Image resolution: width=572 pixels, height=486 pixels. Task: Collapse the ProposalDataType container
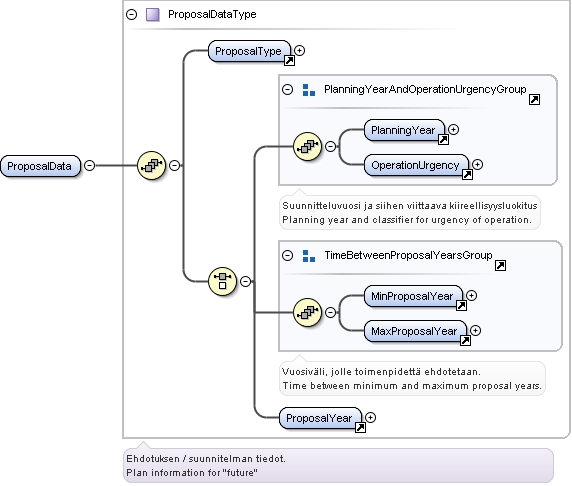(131, 15)
